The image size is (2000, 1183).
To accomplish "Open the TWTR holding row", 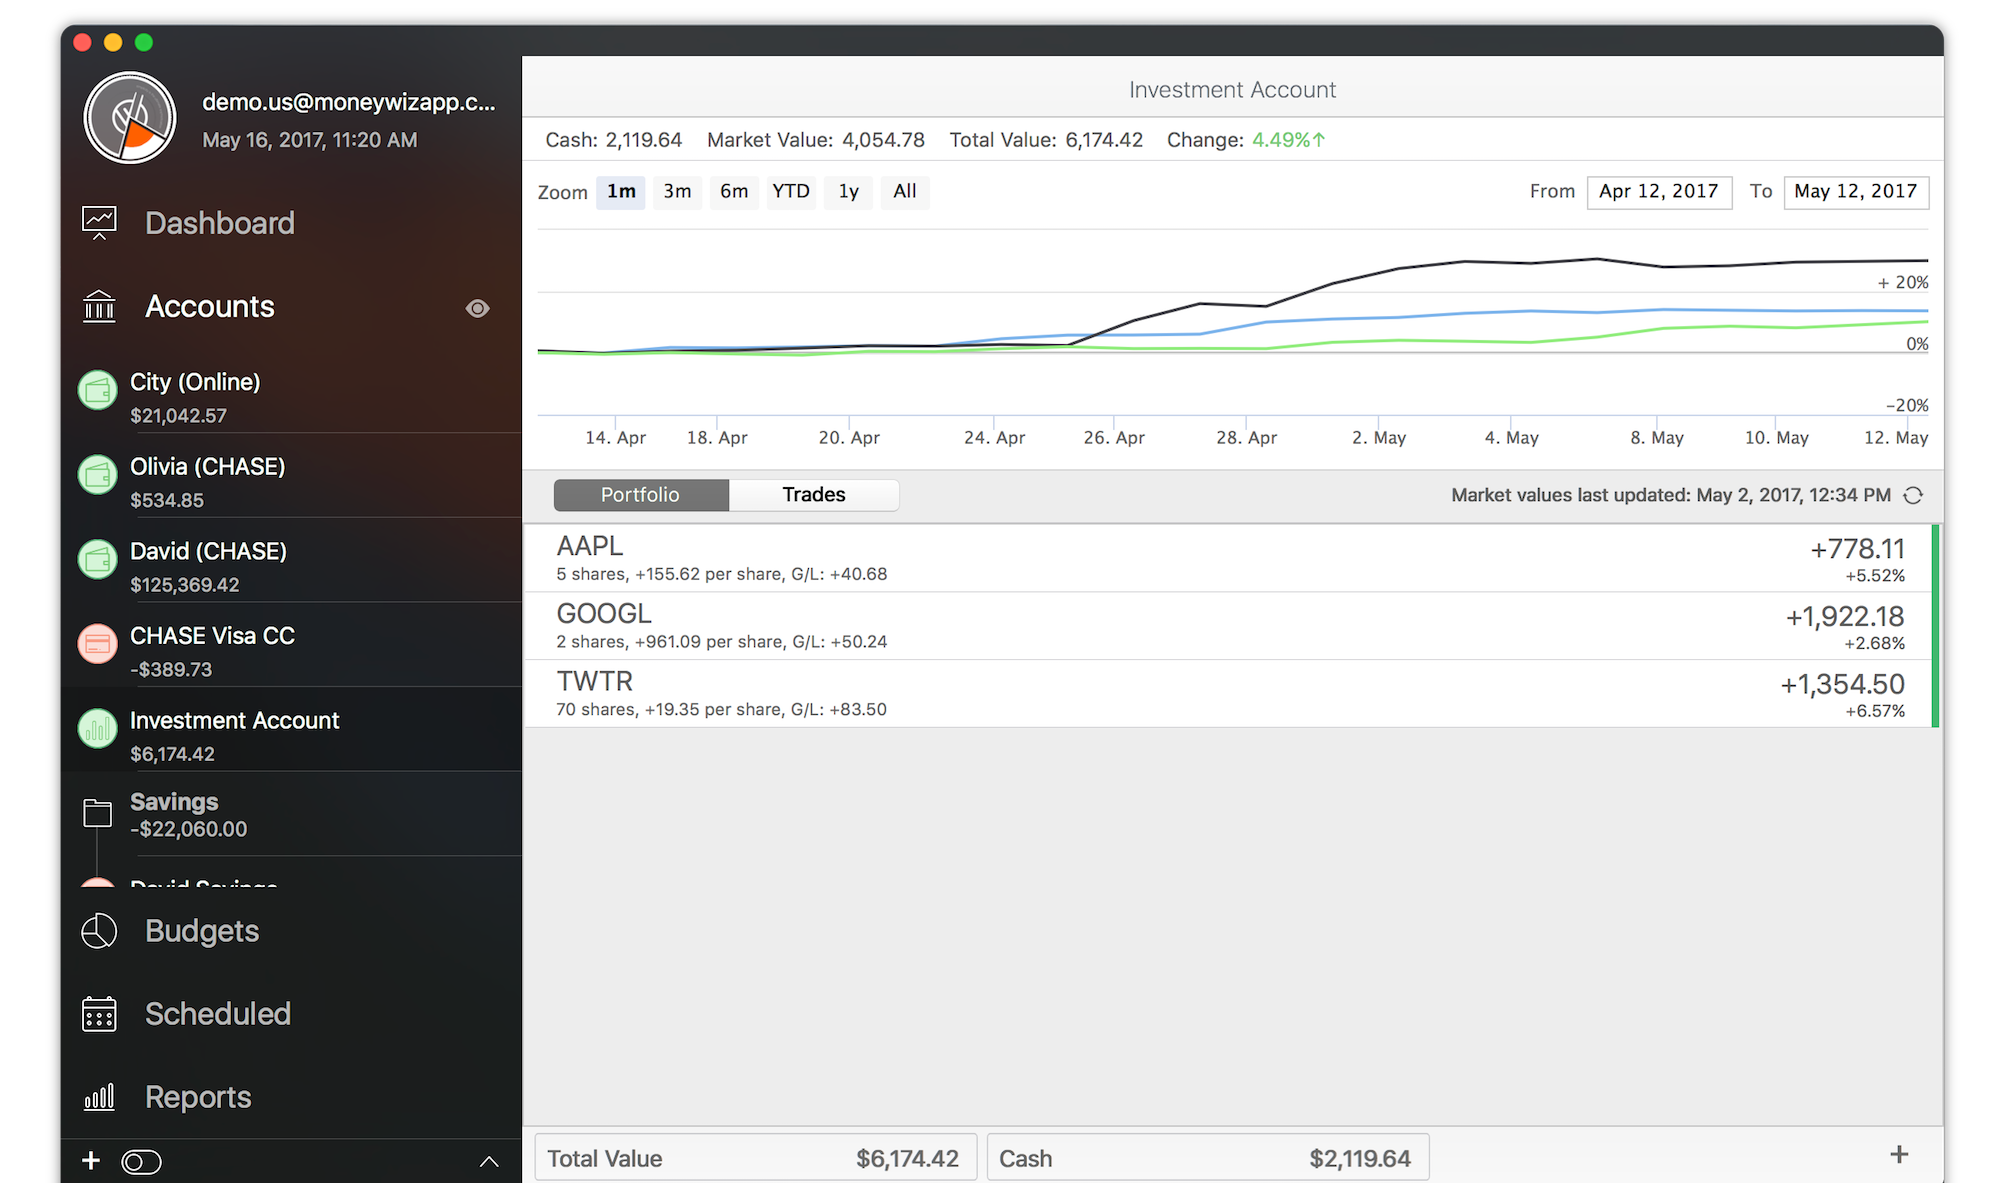I will pyautogui.click(x=1230, y=694).
